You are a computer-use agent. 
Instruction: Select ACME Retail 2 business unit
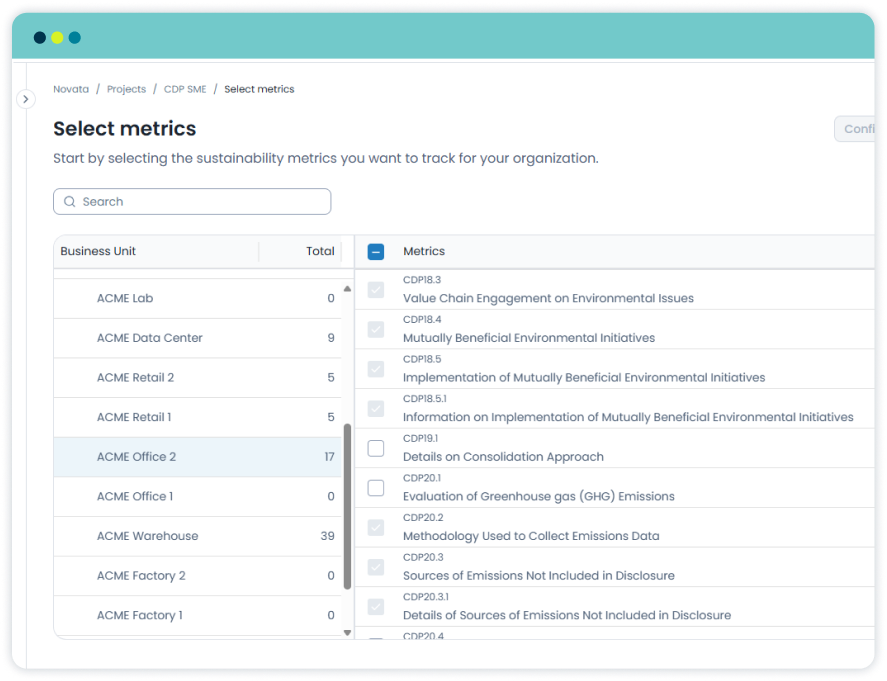click(197, 378)
